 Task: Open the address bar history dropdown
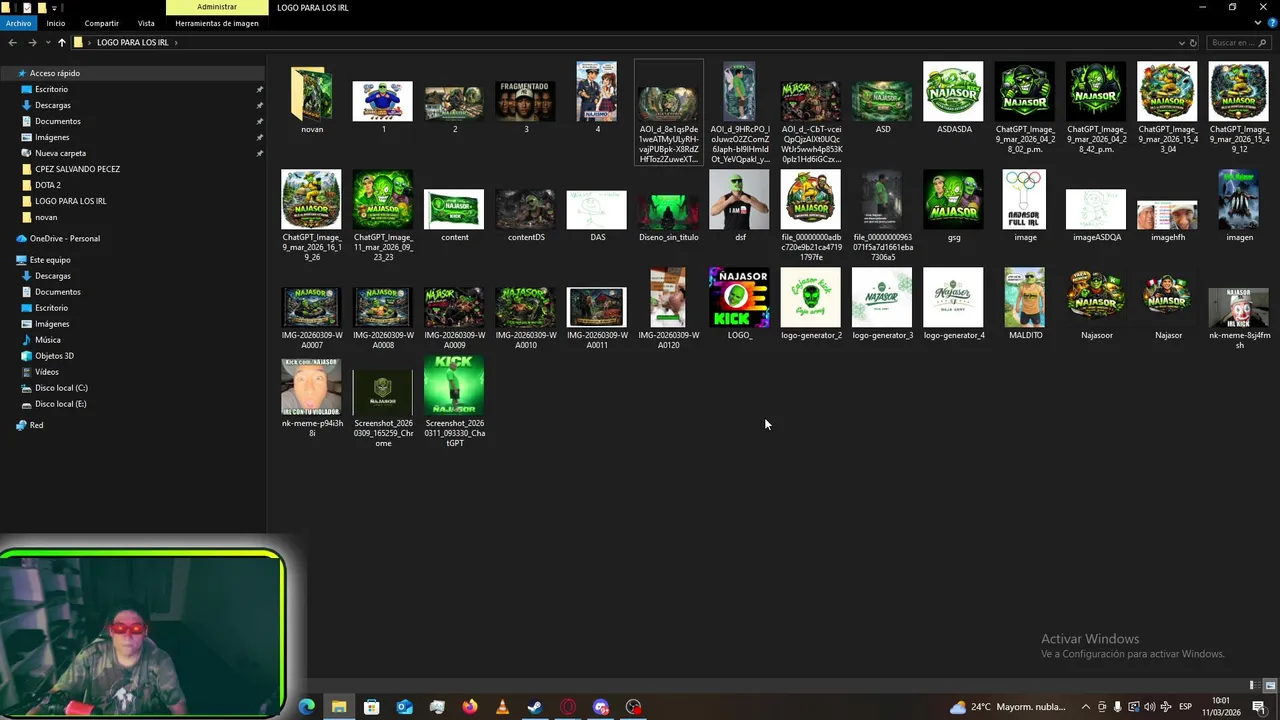click(1181, 43)
